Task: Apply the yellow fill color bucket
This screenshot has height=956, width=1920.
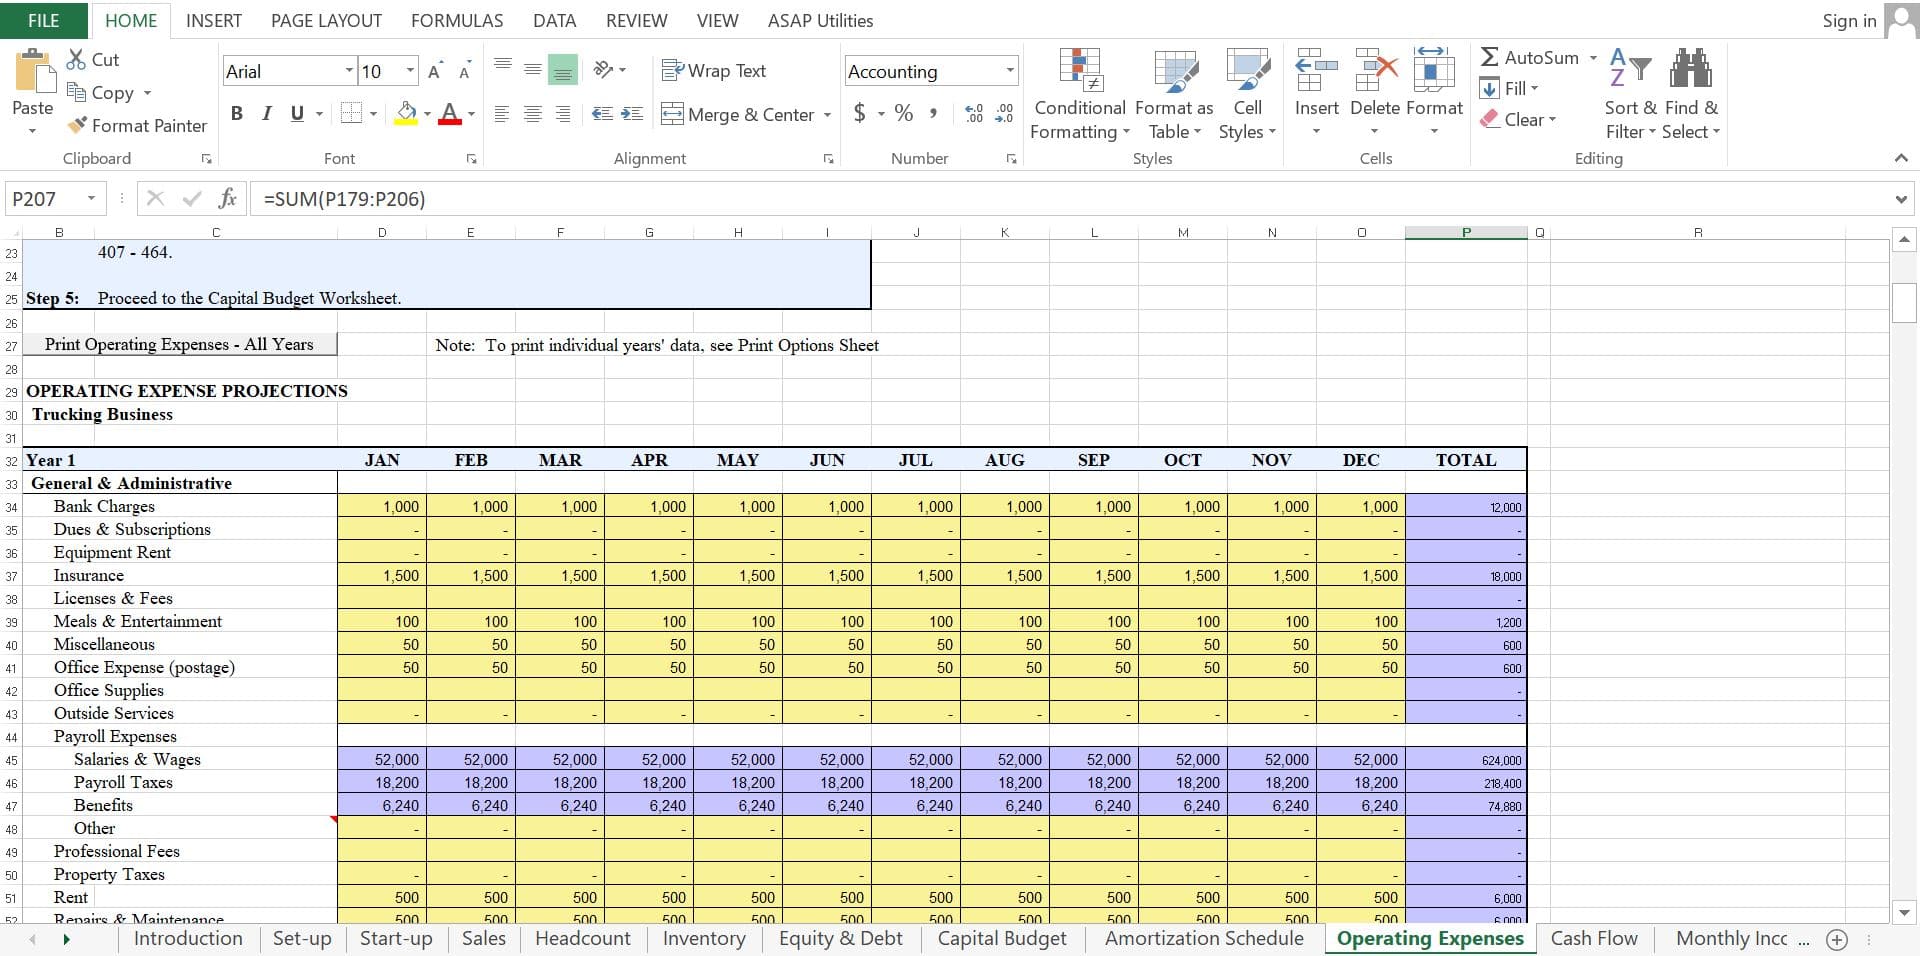Action: (x=406, y=113)
